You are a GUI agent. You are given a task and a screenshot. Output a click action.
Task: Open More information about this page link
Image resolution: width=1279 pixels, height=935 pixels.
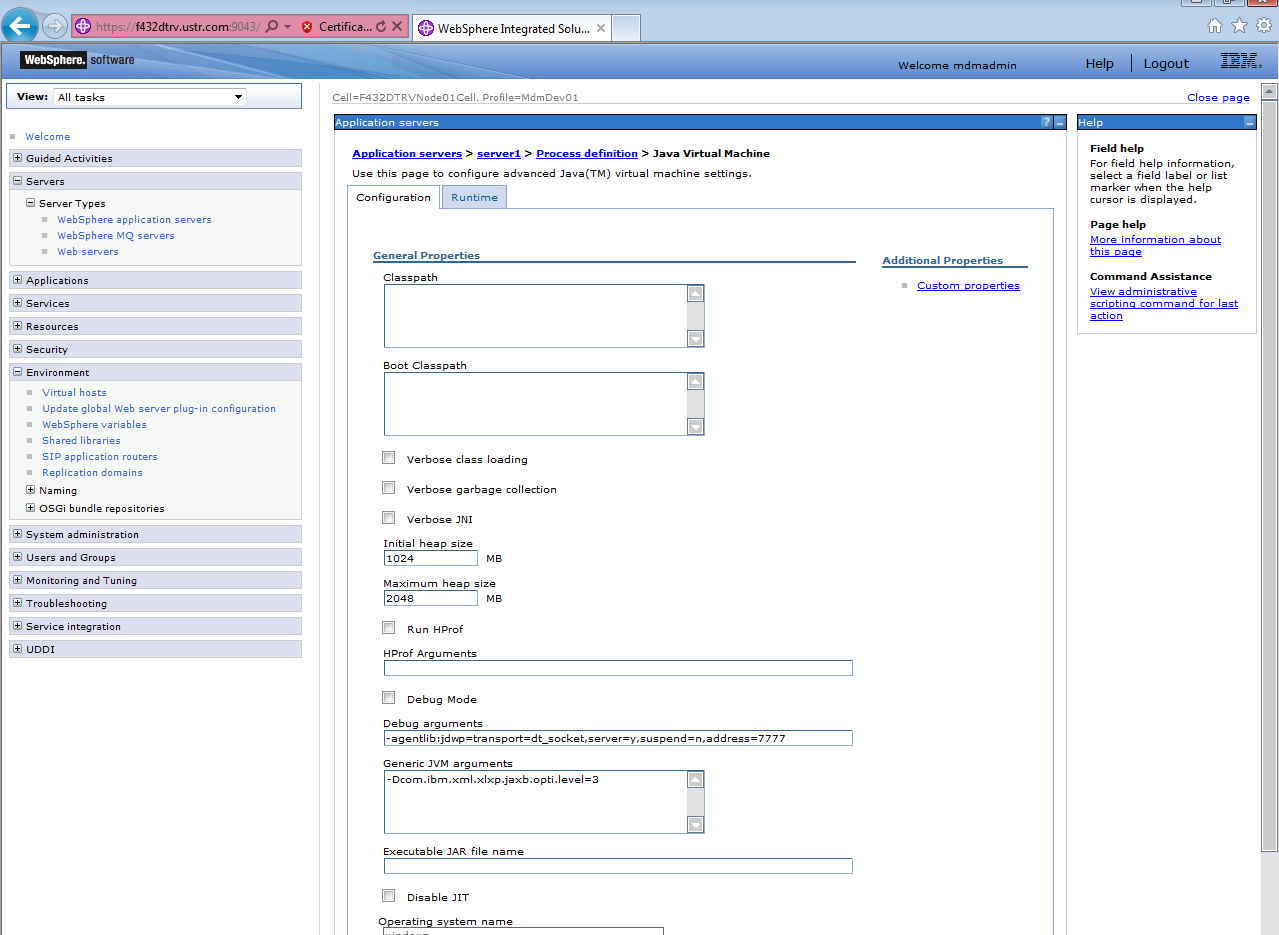point(1155,245)
